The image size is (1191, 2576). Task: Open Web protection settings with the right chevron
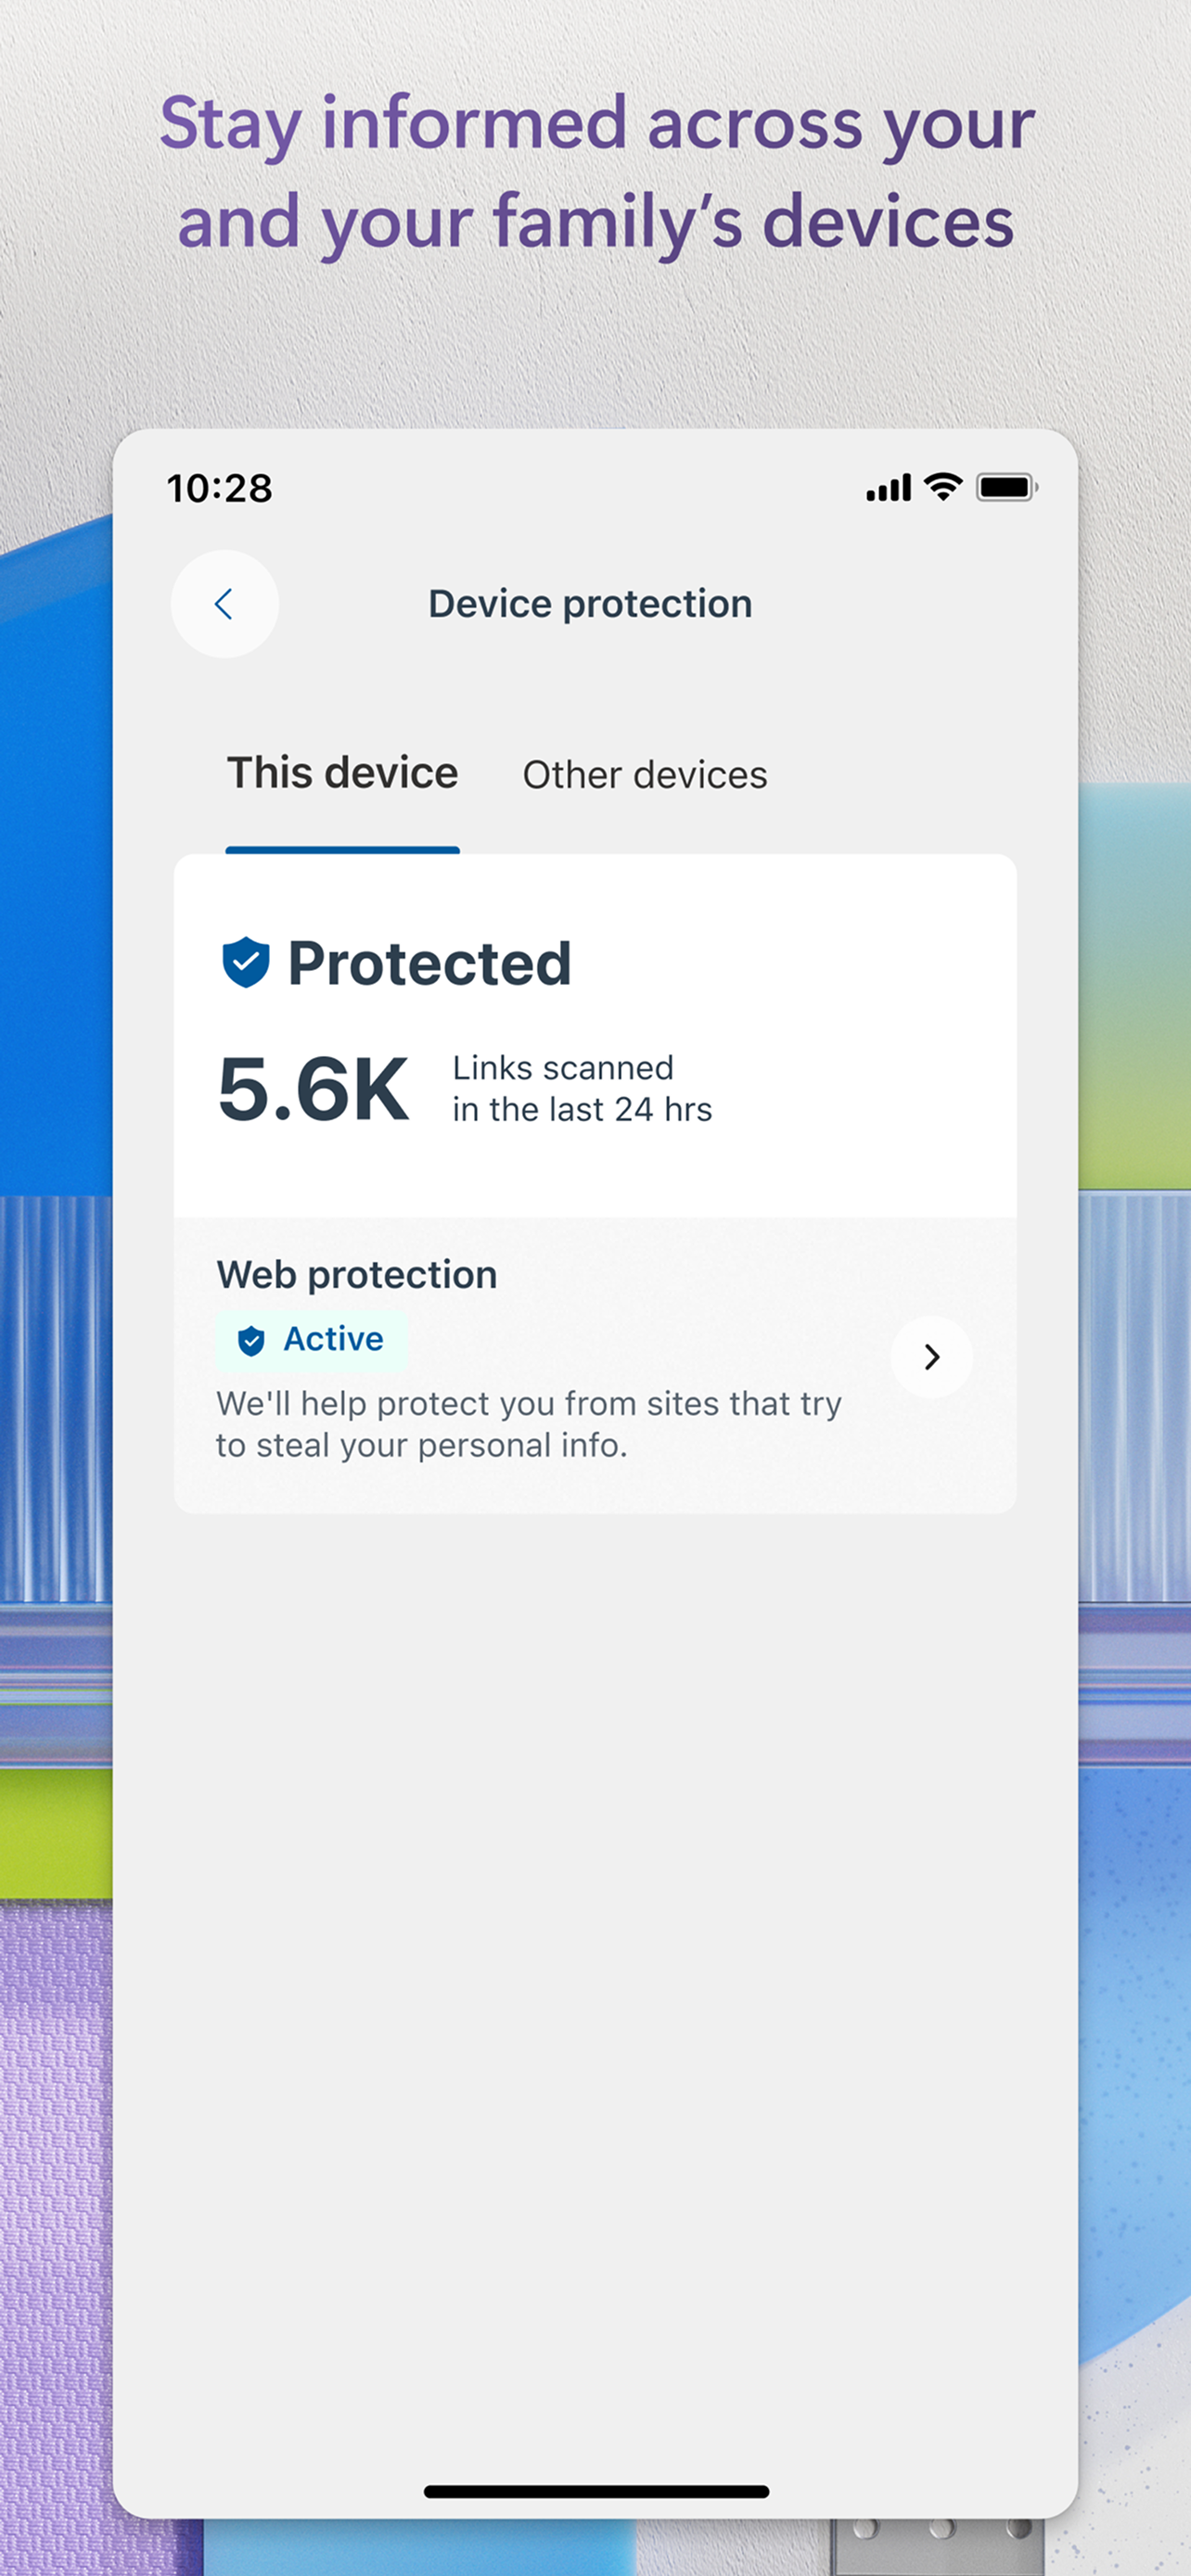(930, 1357)
